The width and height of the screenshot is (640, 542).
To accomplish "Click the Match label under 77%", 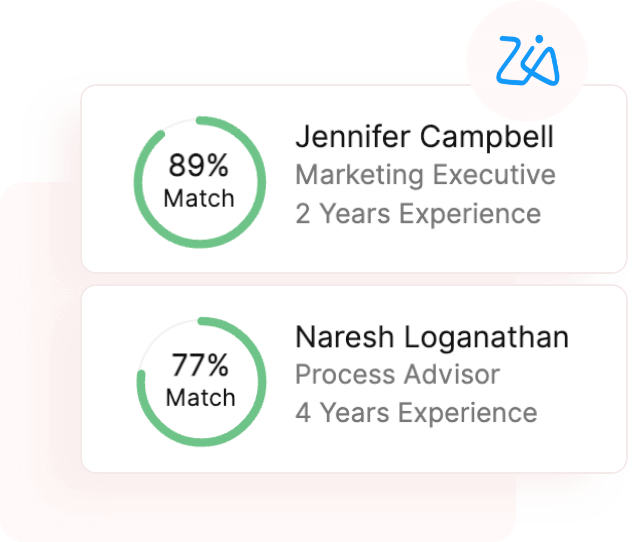I will (200, 397).
